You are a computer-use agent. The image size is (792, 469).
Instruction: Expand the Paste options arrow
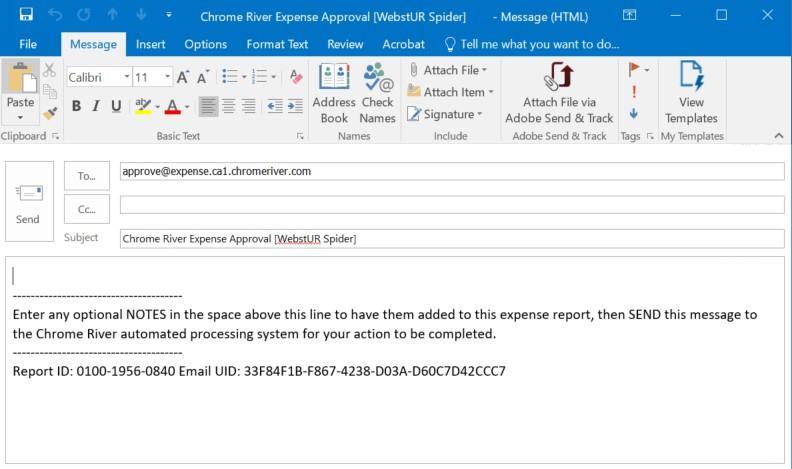coord(20,118)
